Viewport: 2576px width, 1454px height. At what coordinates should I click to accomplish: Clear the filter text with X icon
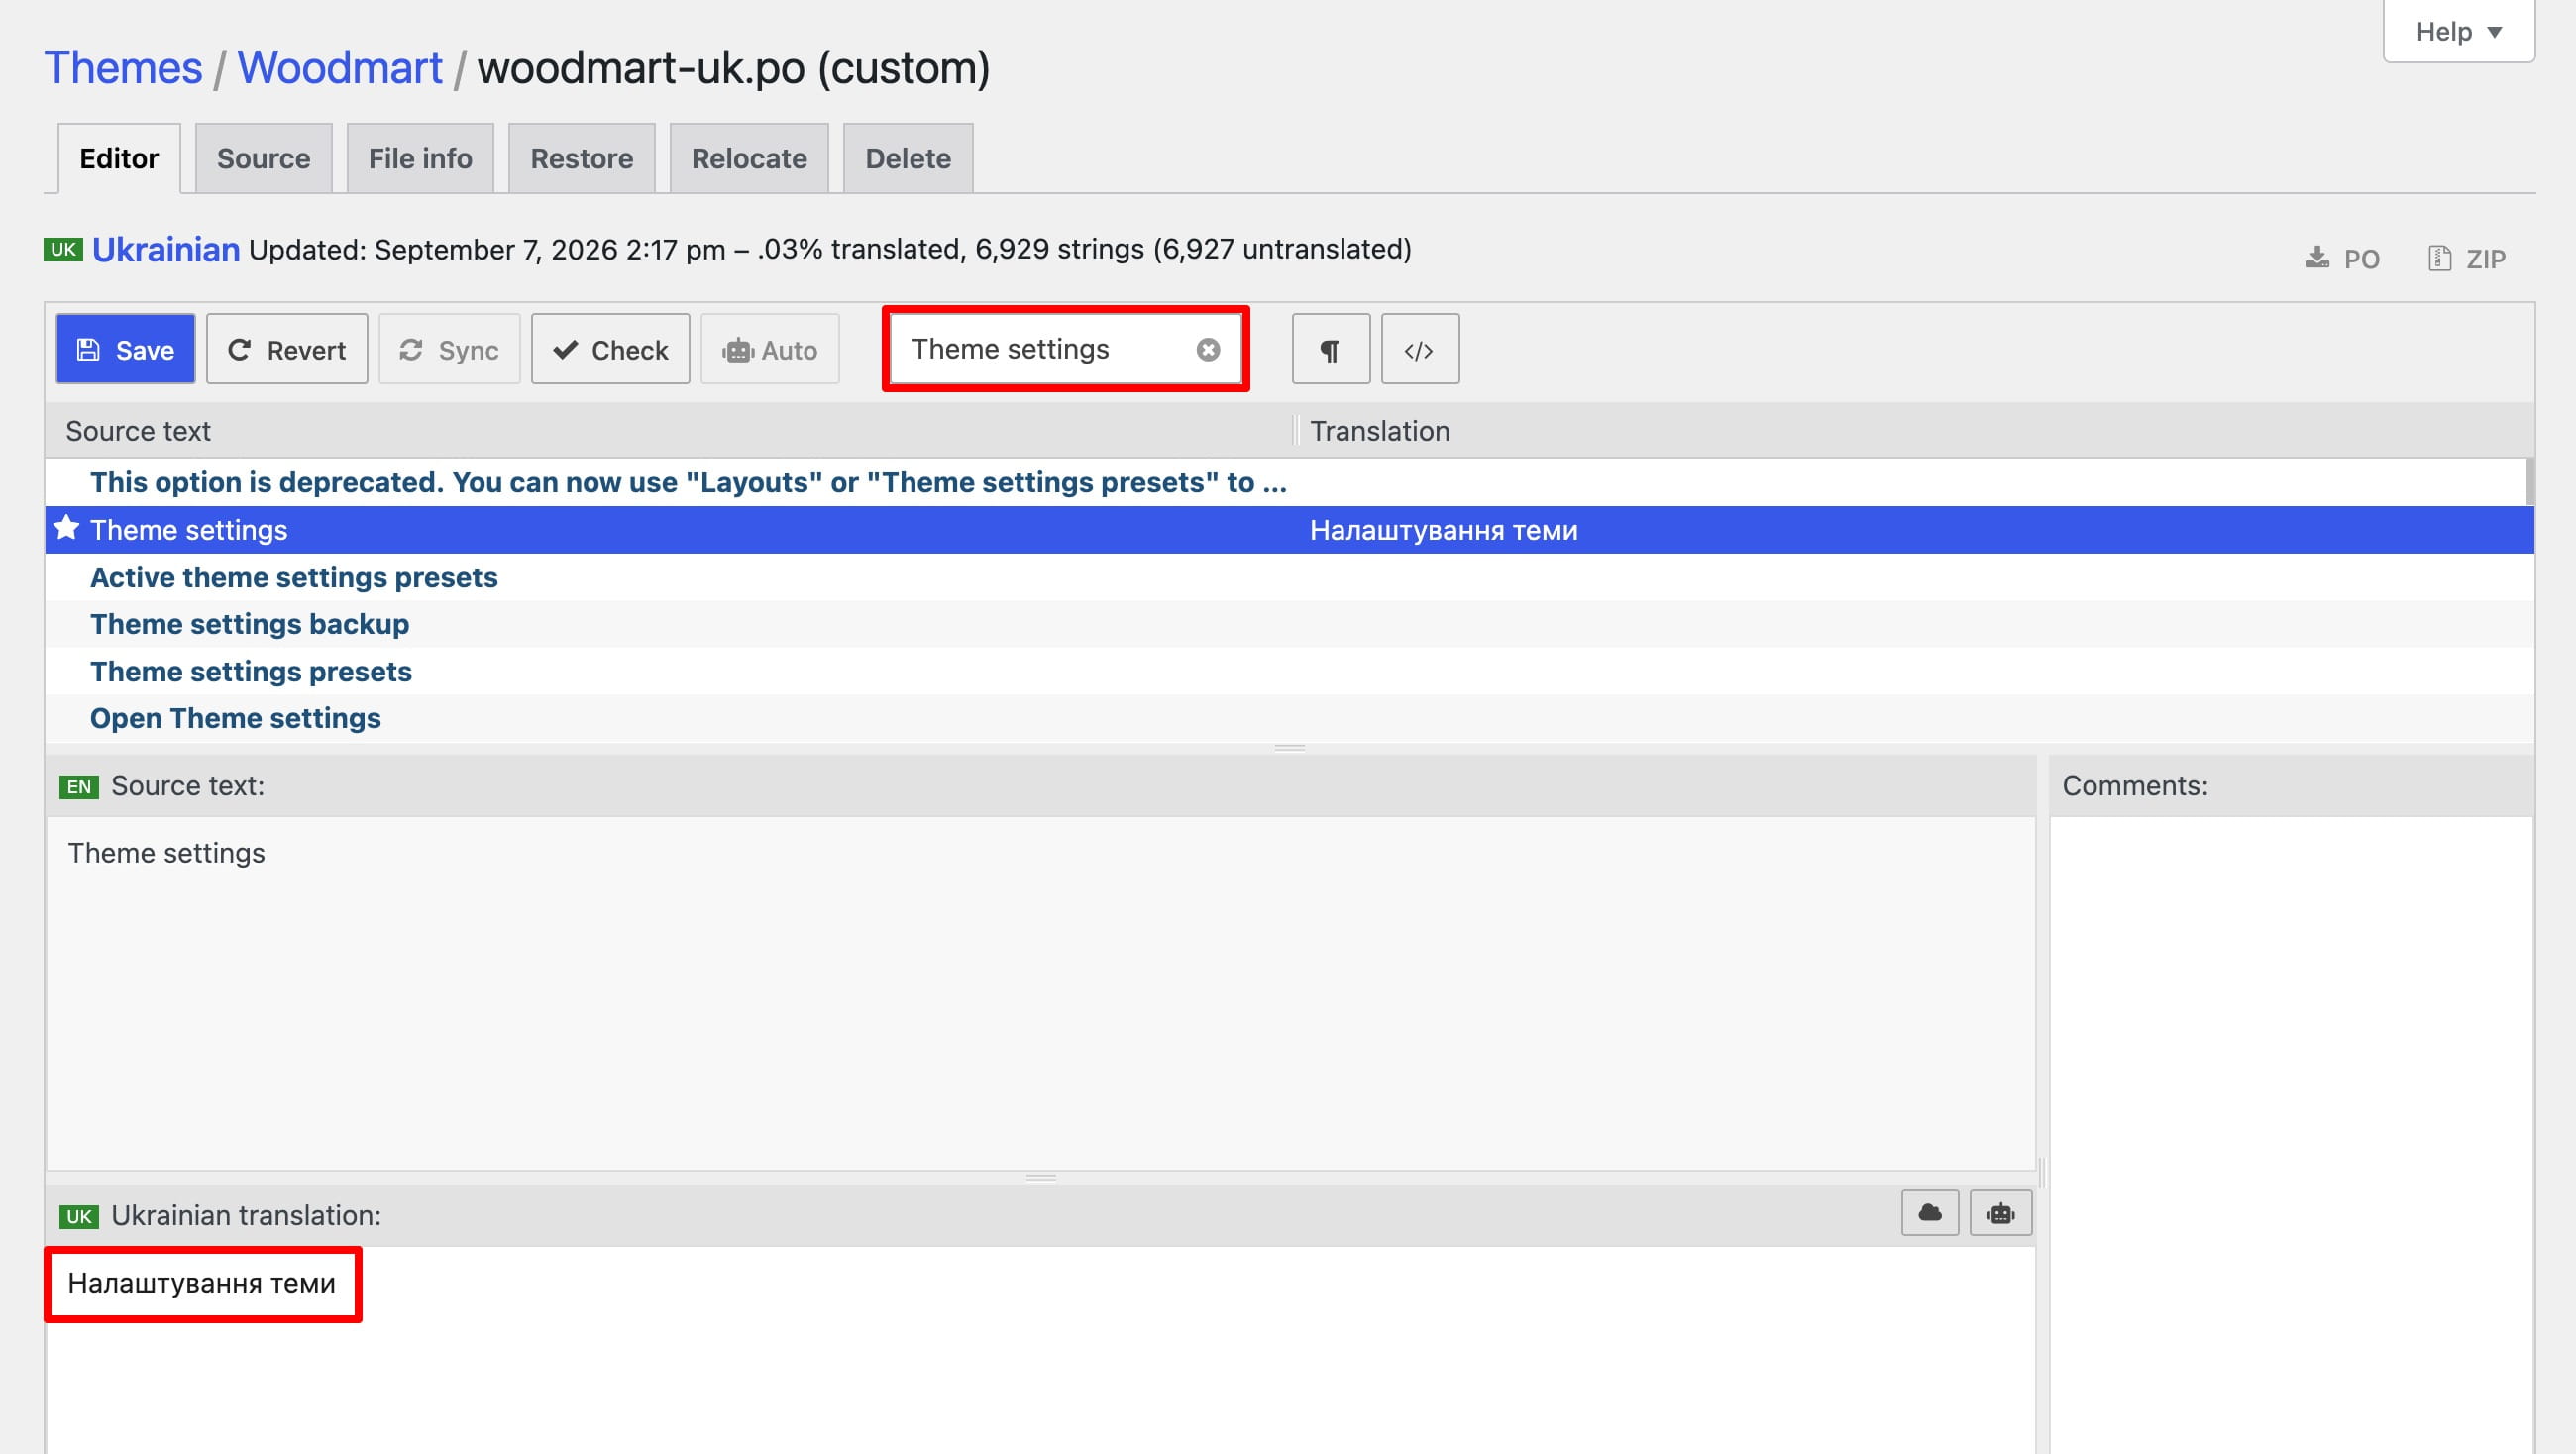[1208, 349]
